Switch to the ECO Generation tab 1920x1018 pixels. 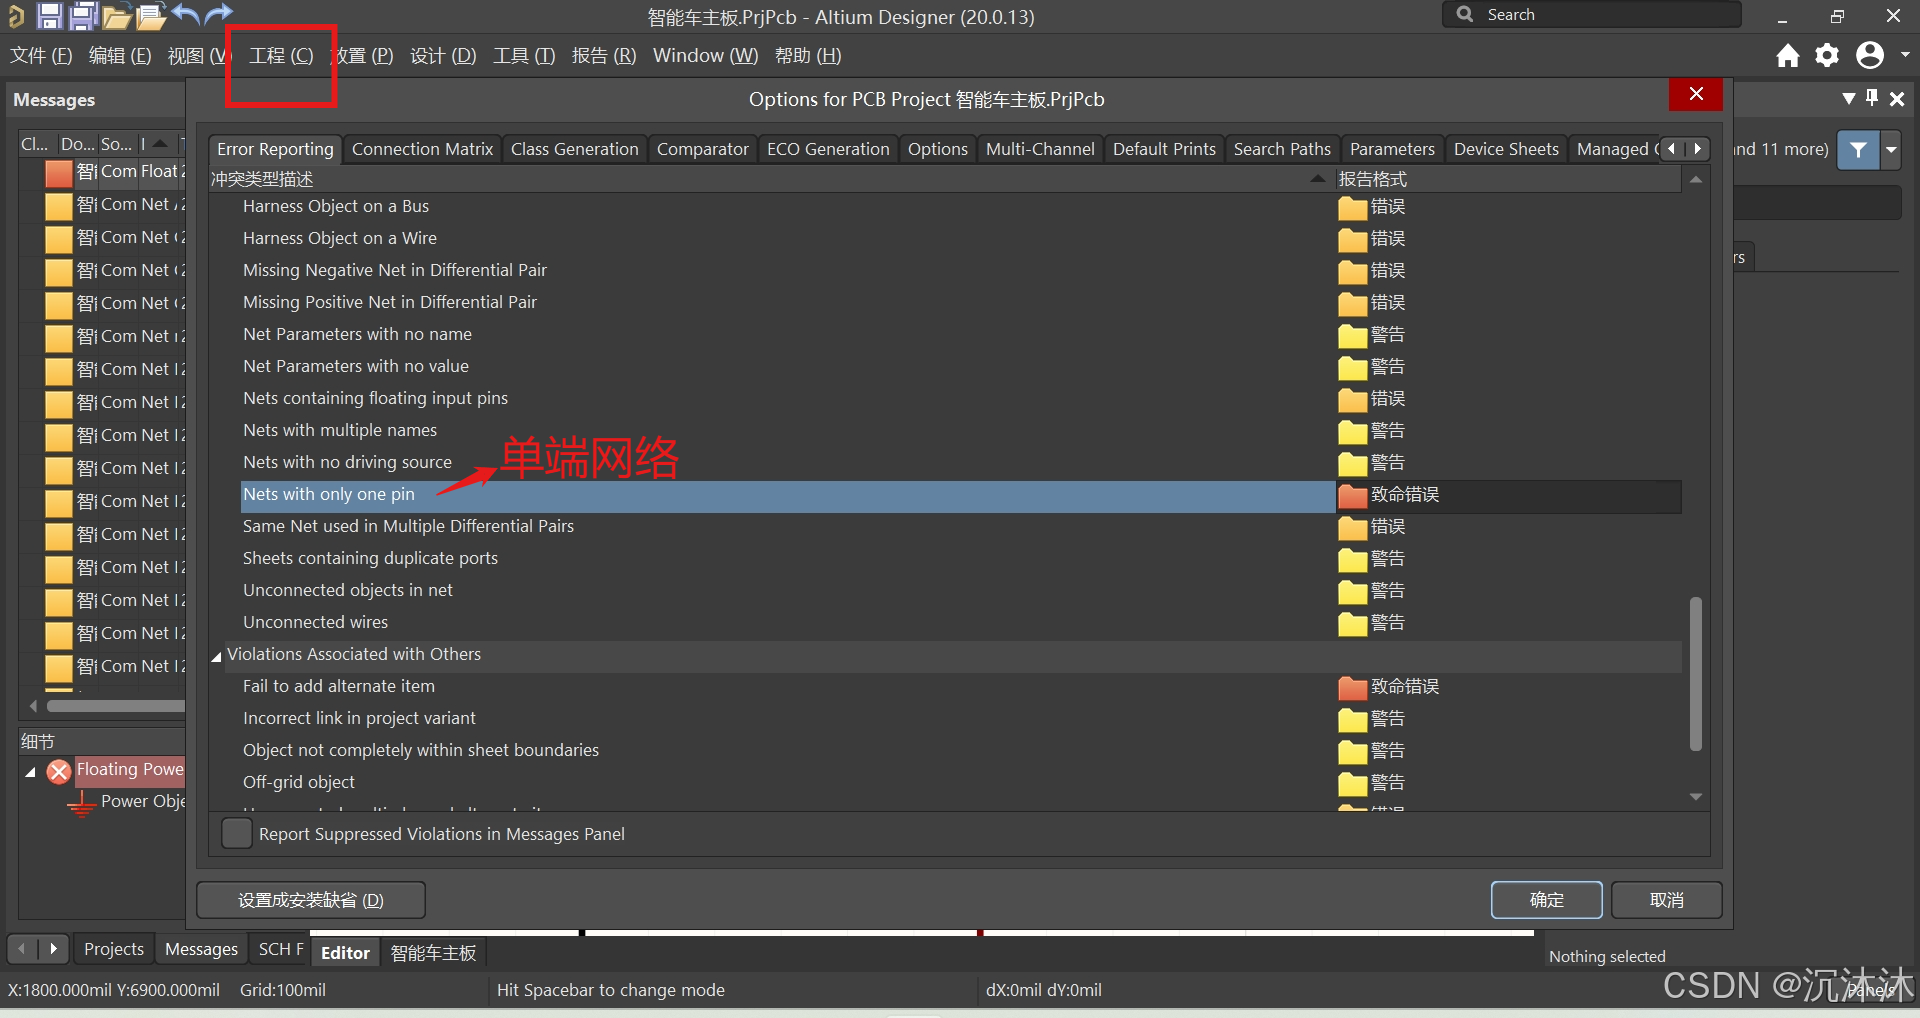[828, 149]
